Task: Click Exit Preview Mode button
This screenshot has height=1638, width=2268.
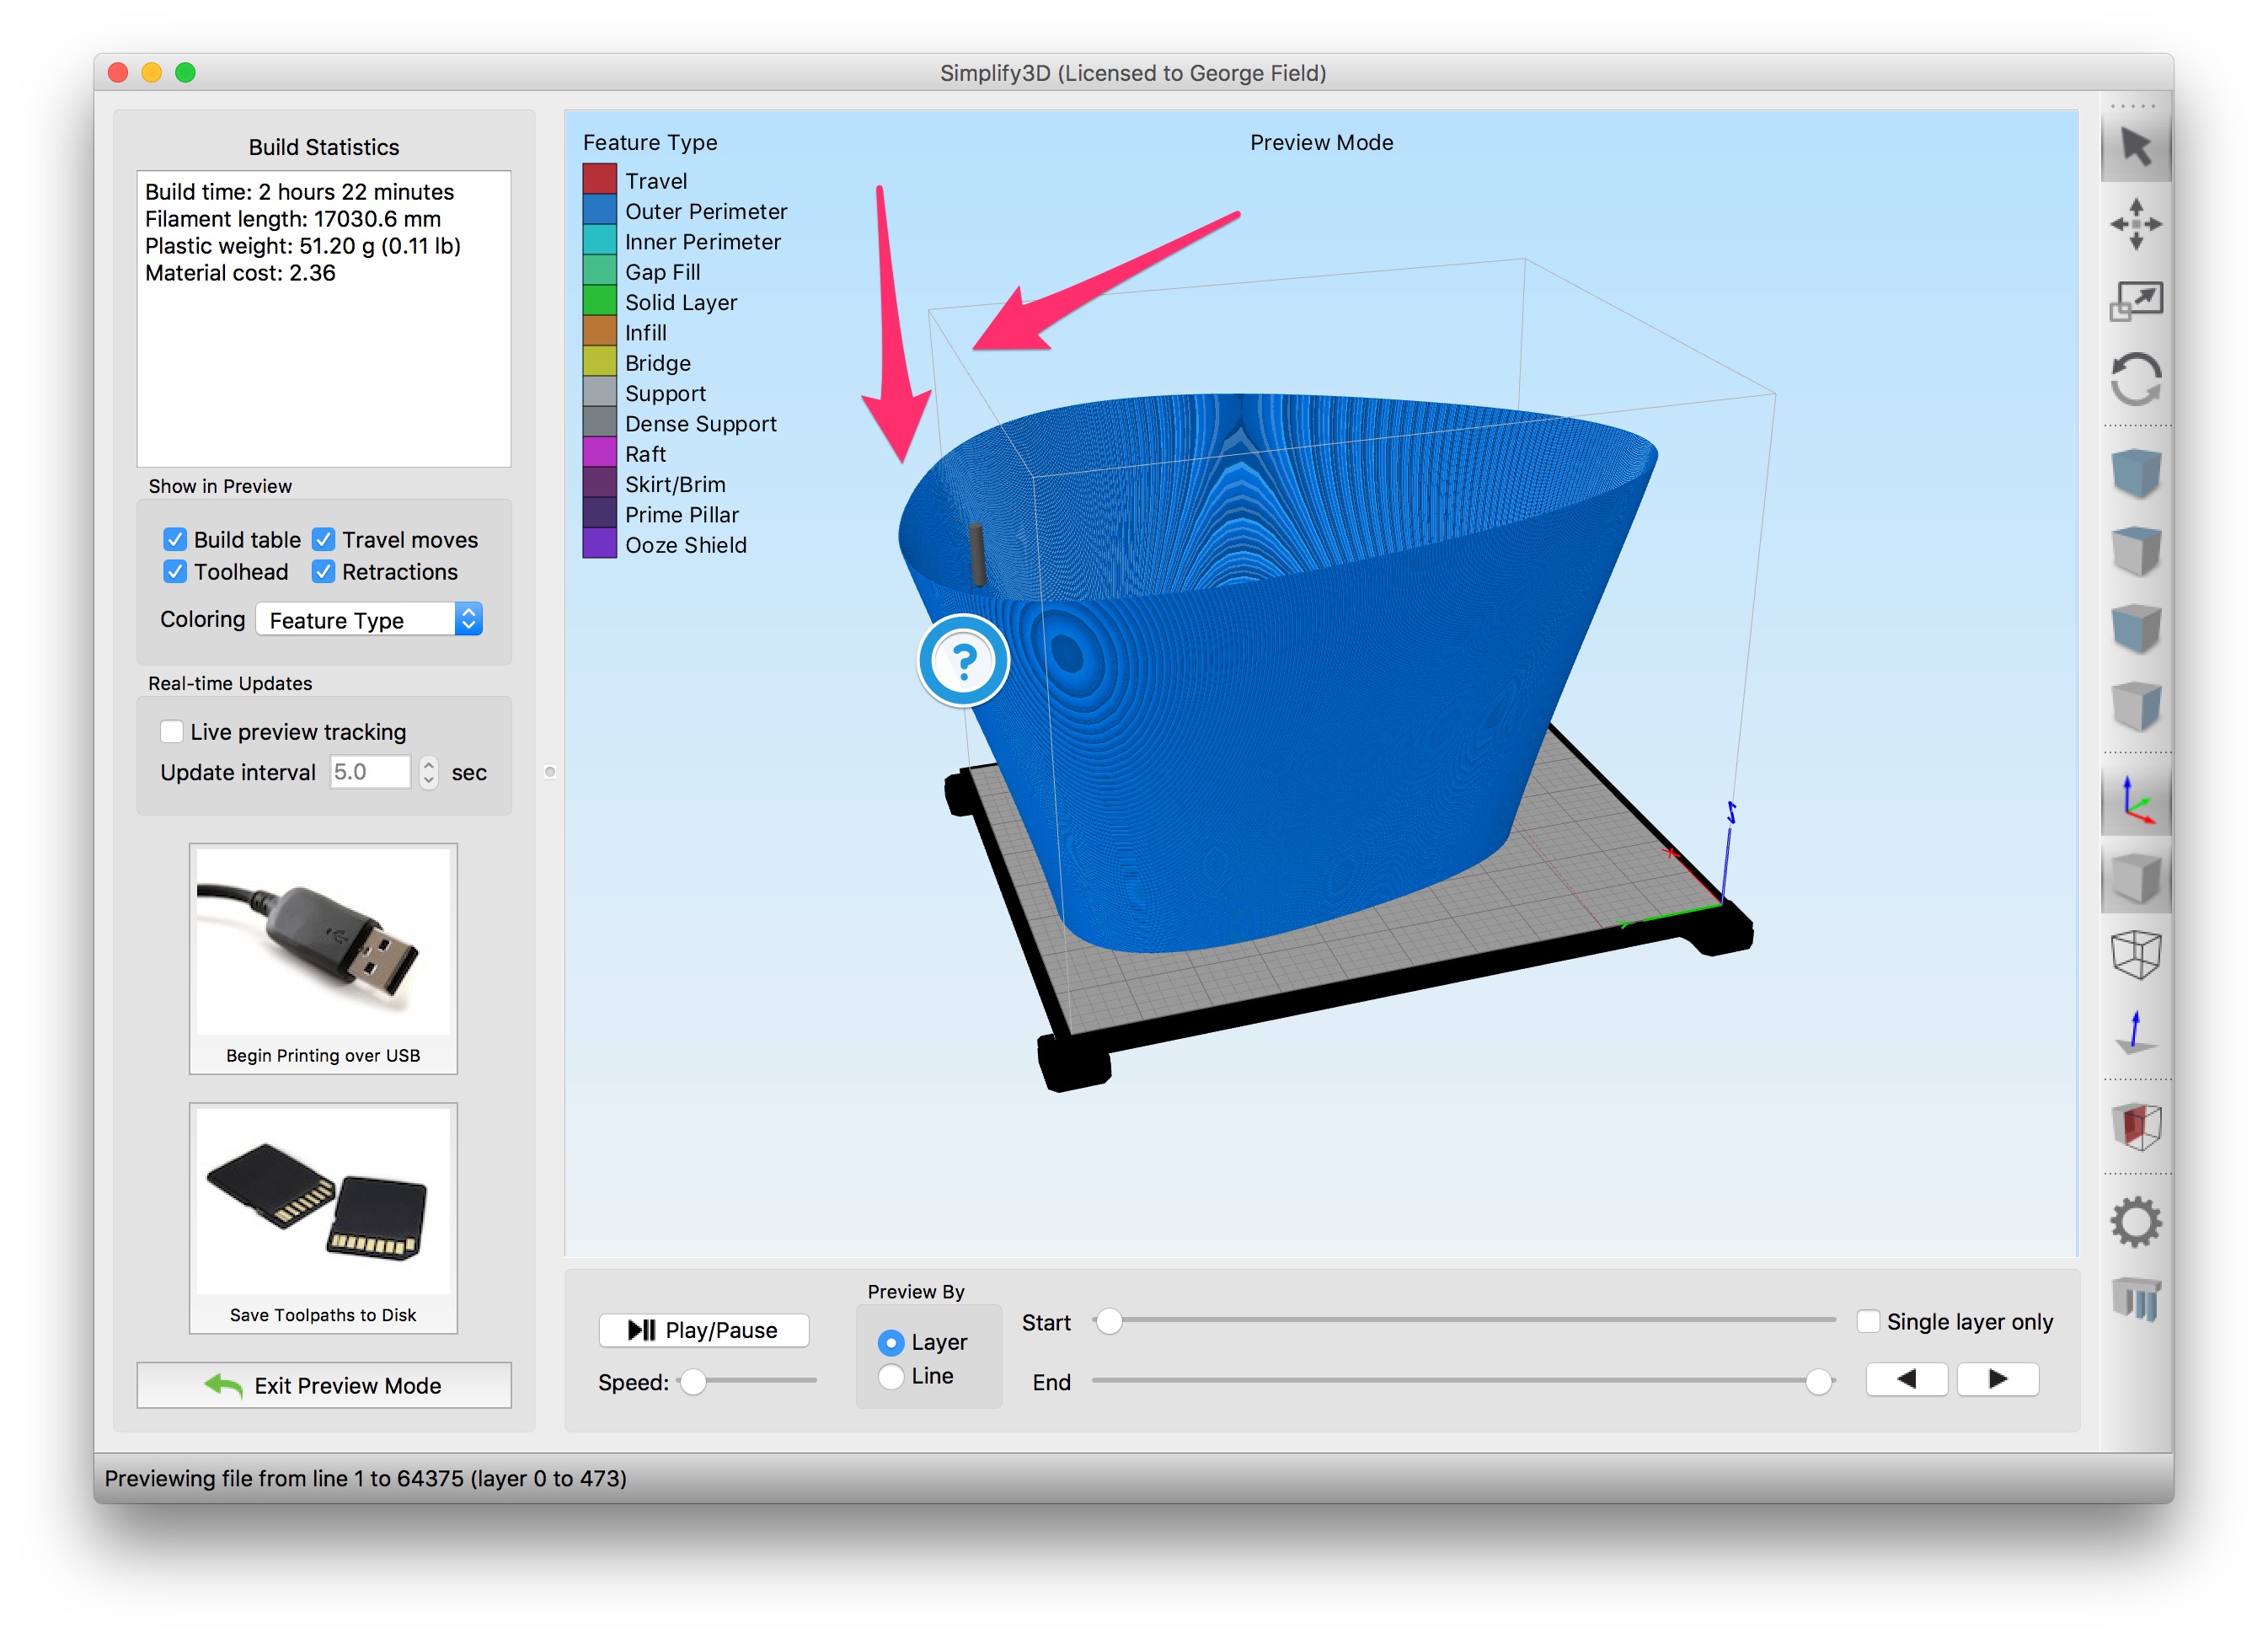Action: point(323,1385)
